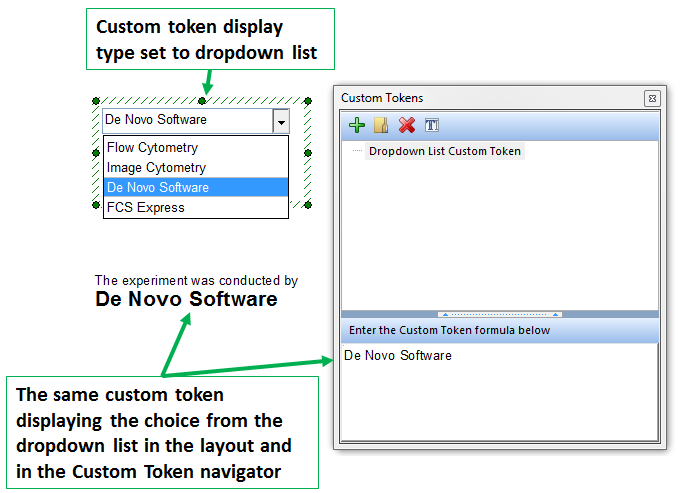Click the yellow folder icon in Custom Tokens

[x=381, y=125]
